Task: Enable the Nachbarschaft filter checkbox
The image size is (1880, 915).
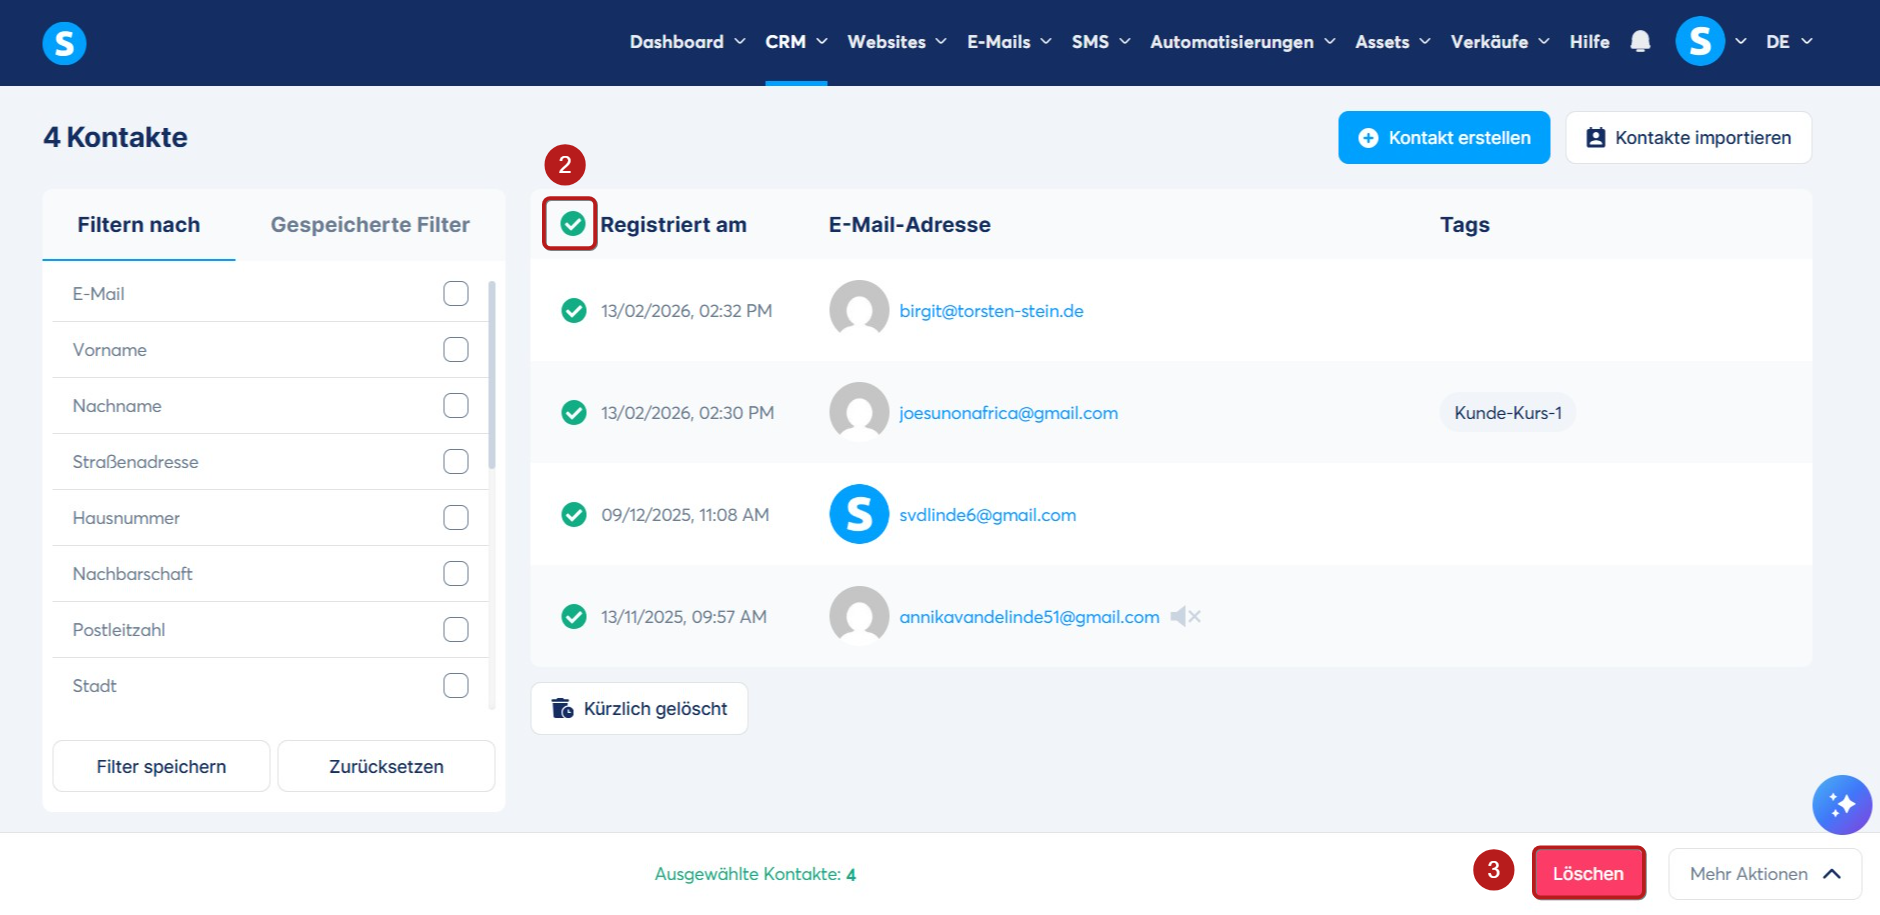Action: pyautogui.click(x=456, y=573)
